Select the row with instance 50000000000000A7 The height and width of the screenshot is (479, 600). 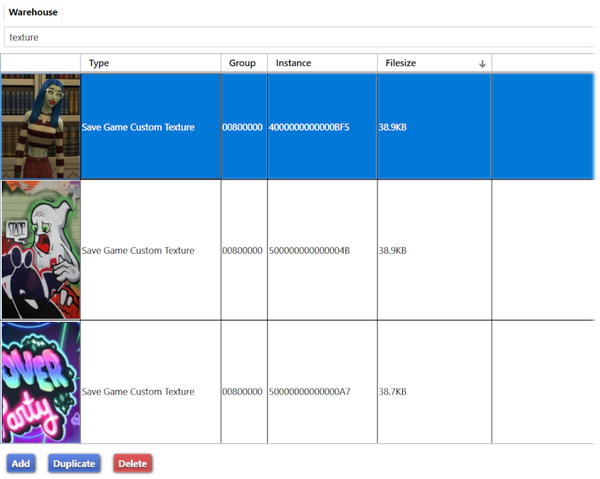pyautogui.click(x=309, y=392)
